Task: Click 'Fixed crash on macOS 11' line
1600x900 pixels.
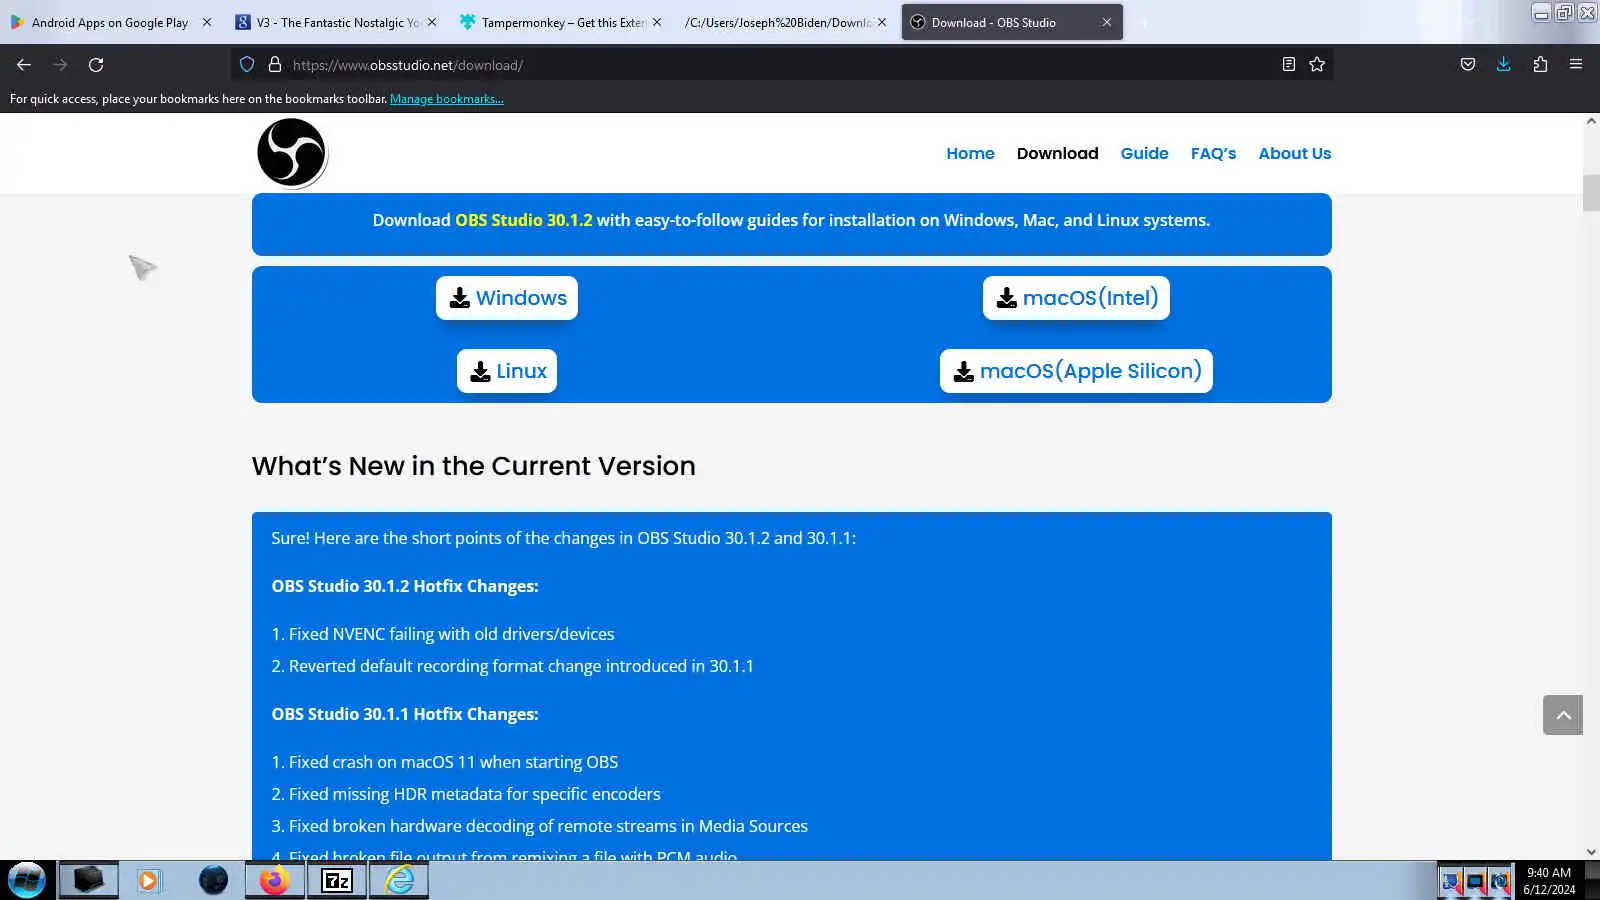Action: click(x=445, y=762)
